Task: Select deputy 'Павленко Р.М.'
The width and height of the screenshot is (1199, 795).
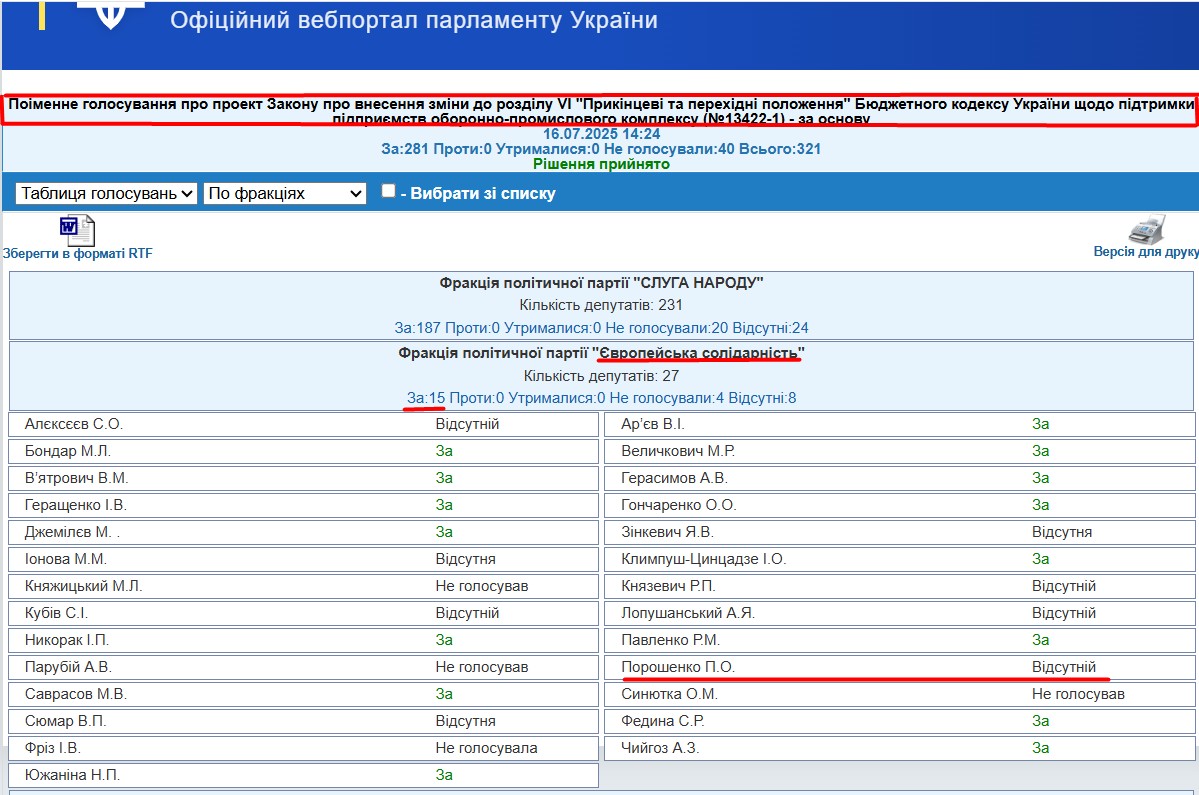Action: point(671,641)
